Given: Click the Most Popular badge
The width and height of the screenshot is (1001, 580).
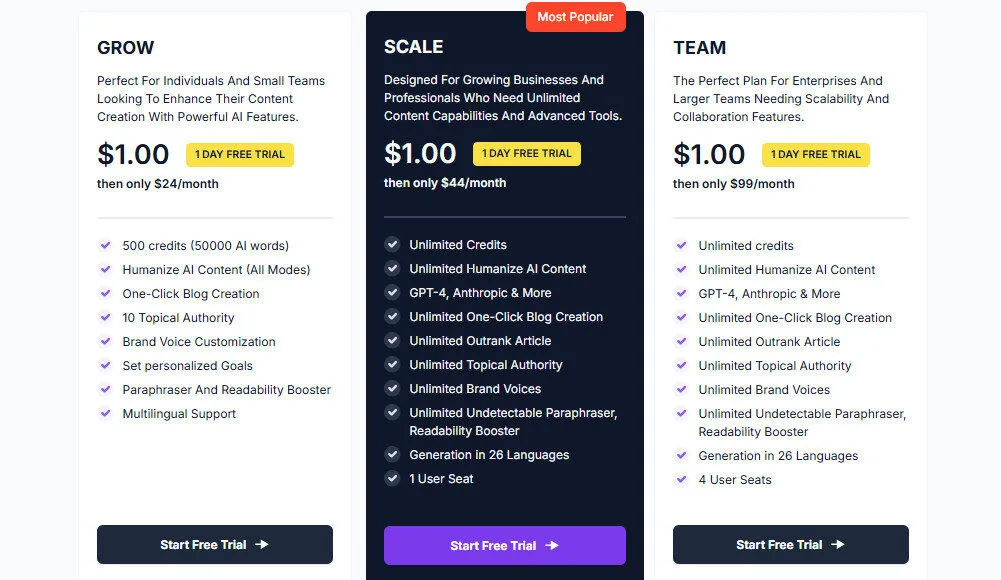Looking at the screenshot, I should [575, 17].
